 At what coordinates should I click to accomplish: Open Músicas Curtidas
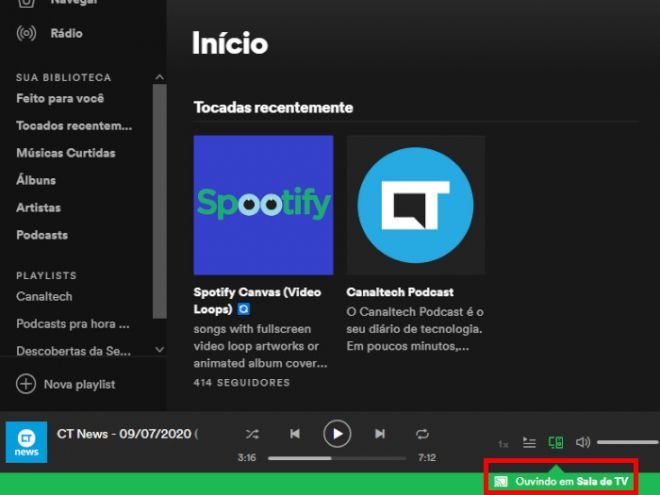[66, 153]
